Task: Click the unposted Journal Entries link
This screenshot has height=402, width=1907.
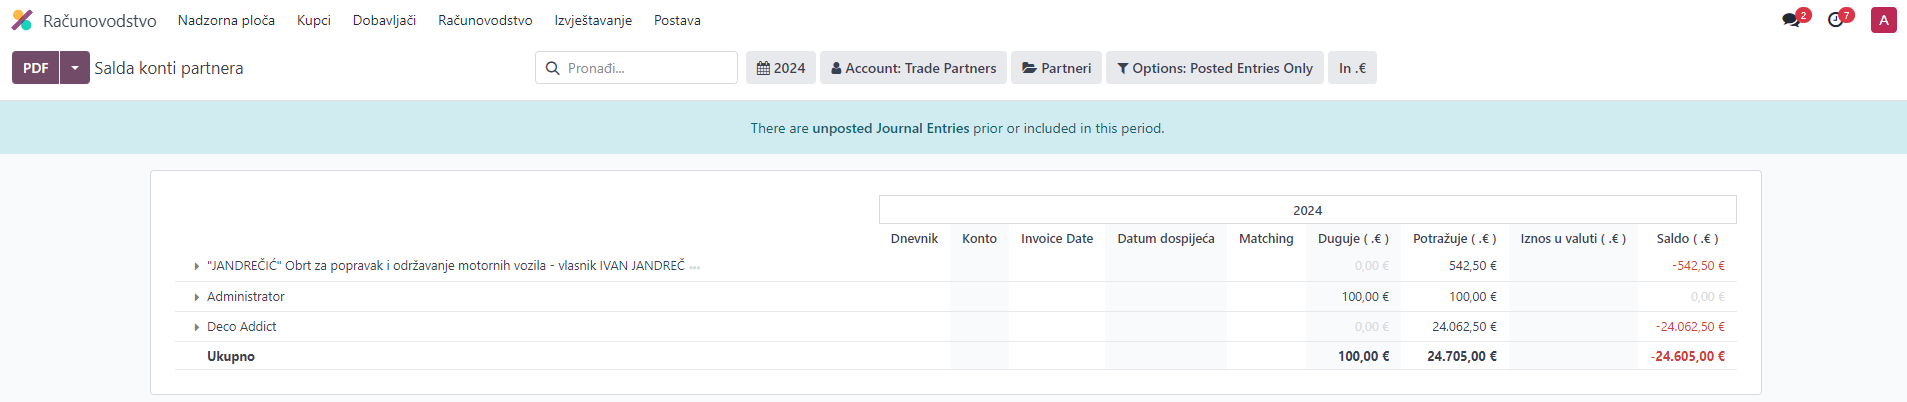Action: click(890, 128)
